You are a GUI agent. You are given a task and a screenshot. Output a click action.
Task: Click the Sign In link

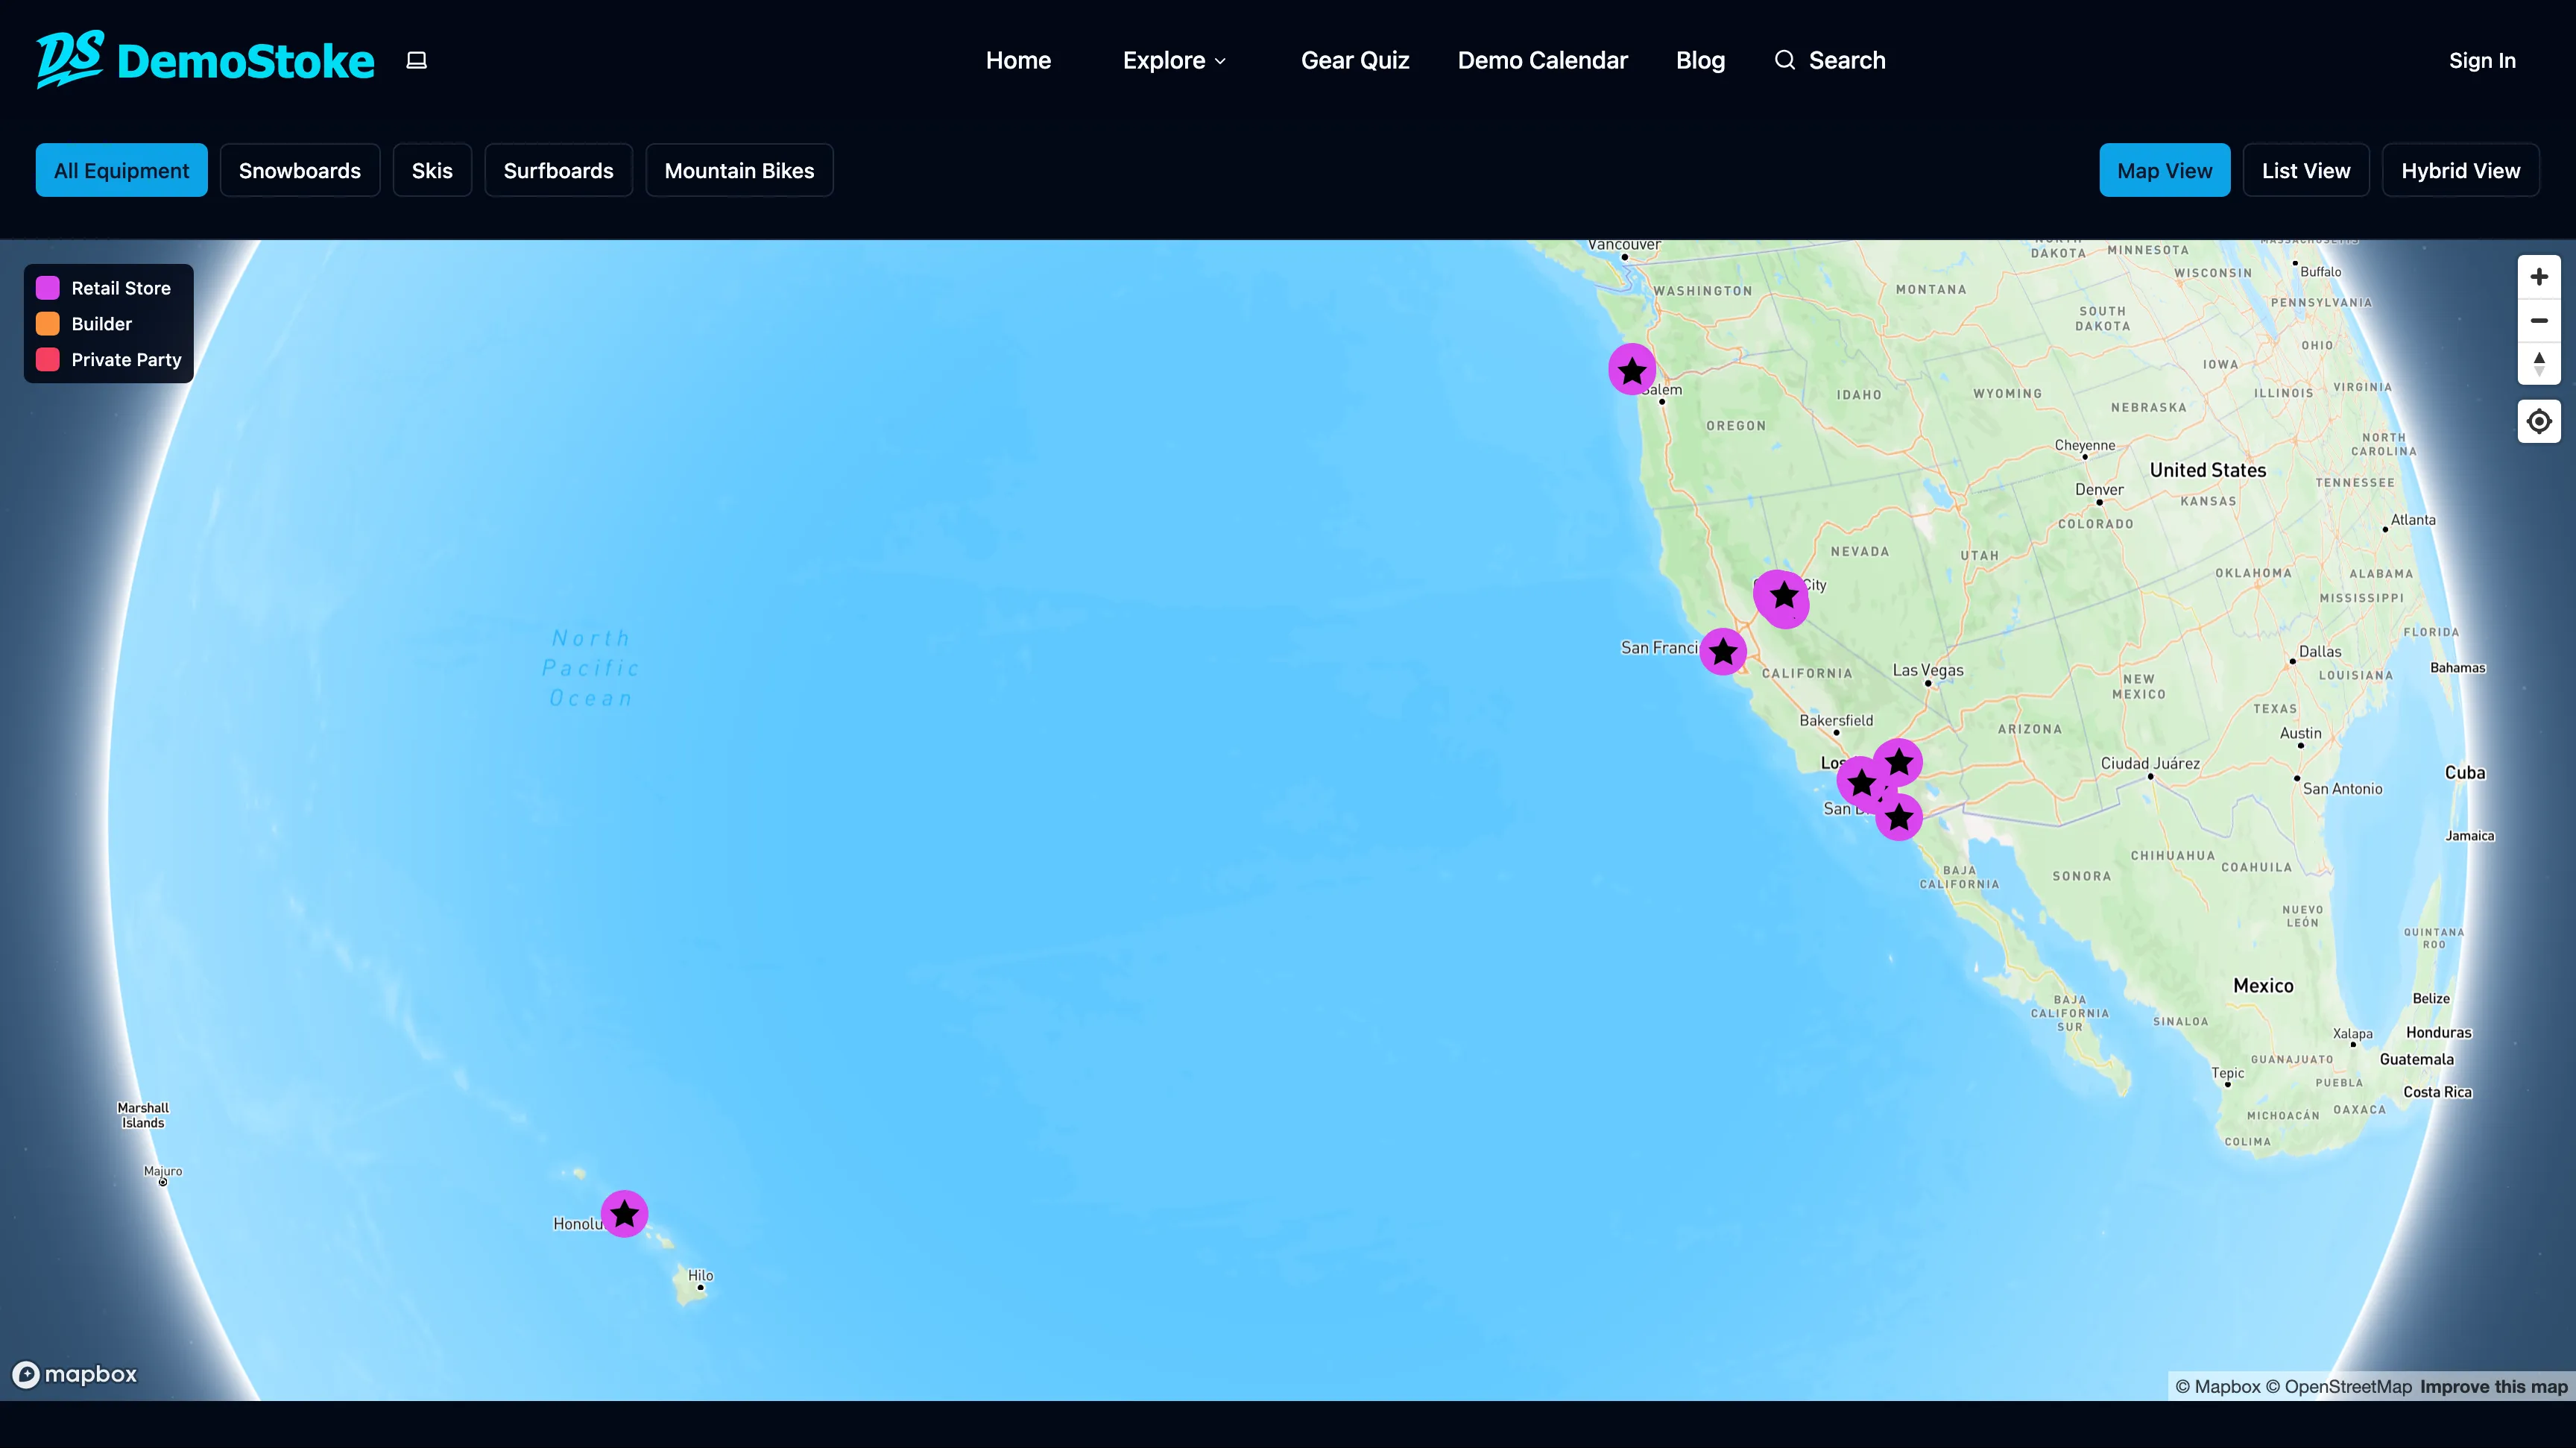(x=2481, y=61)
